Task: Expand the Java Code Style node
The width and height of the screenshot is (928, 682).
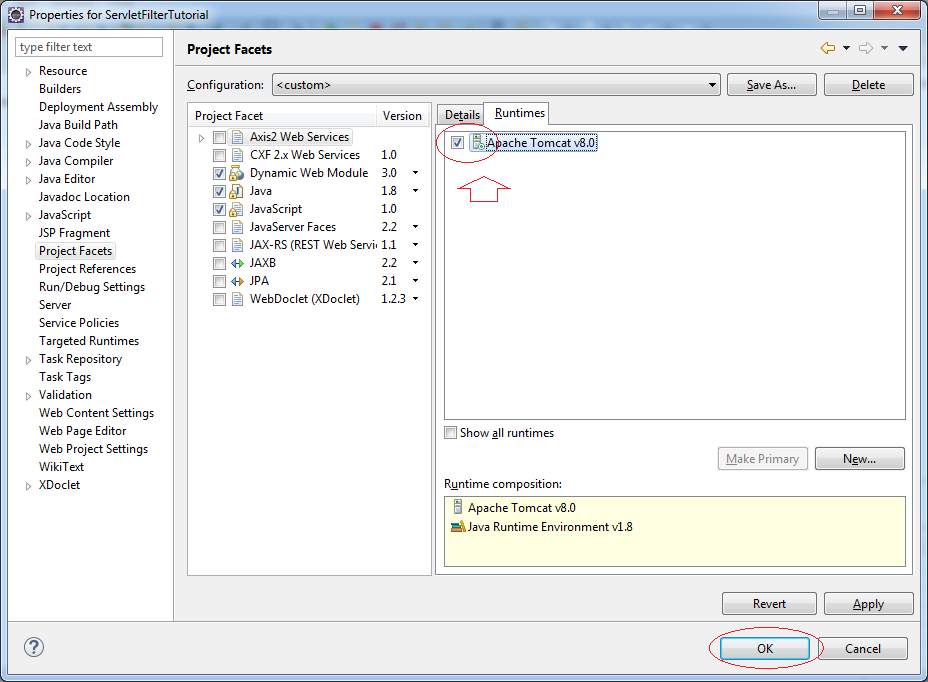Action: (28, 144)
